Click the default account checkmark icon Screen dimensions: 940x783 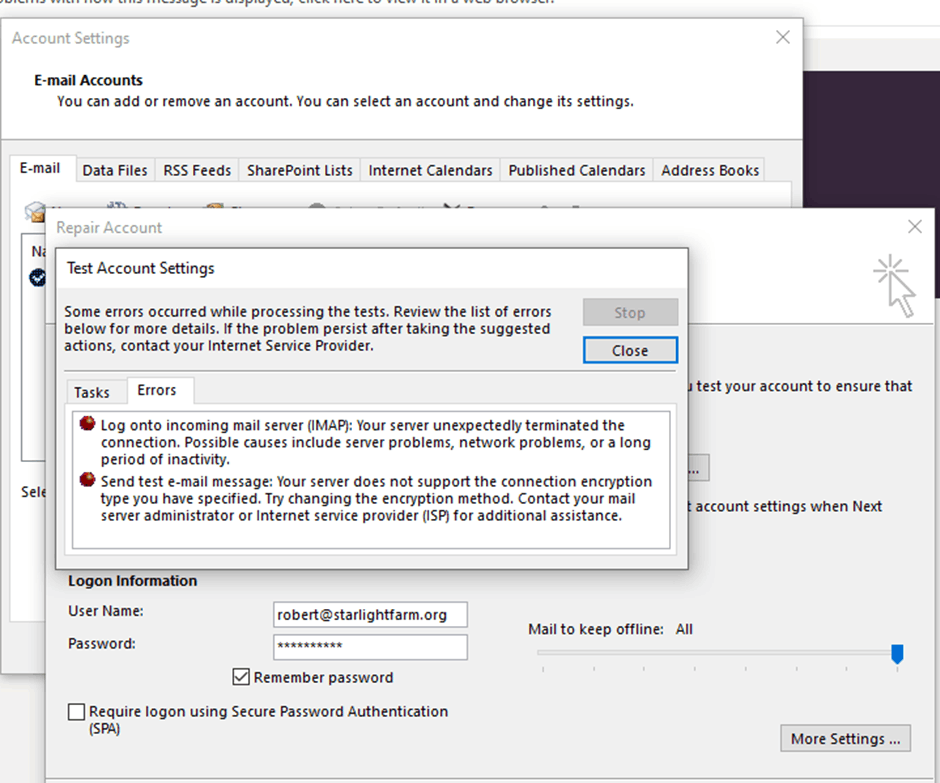38,278
